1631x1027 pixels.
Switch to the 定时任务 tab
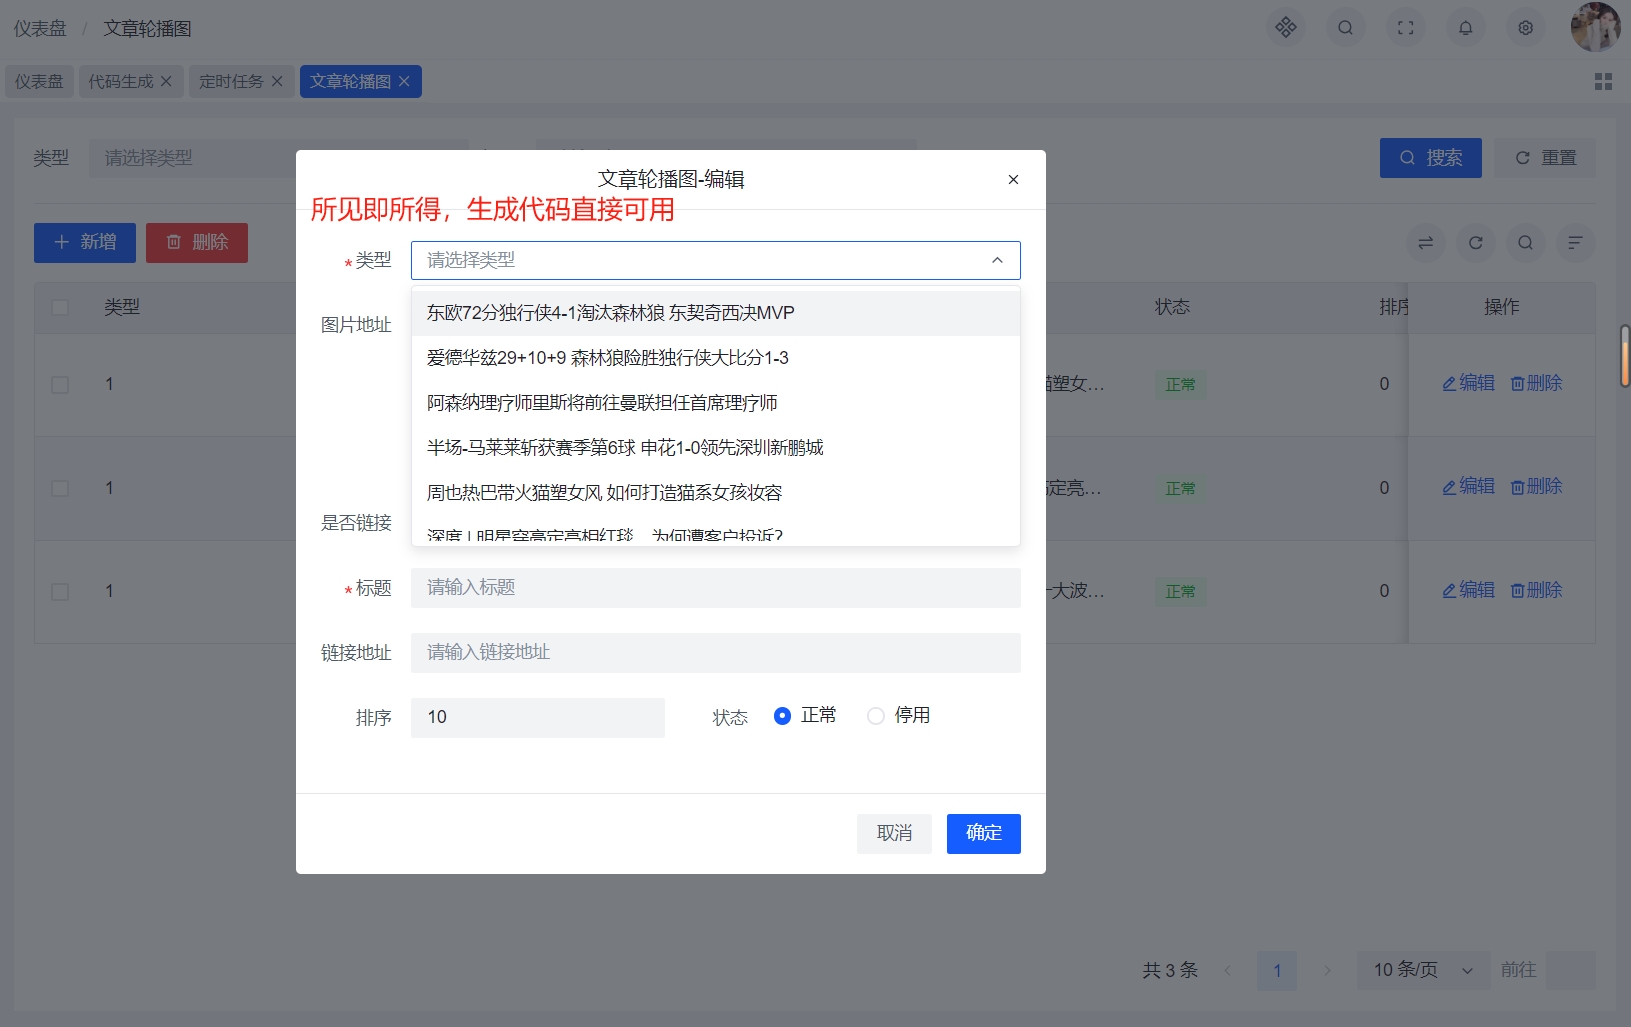(231, 82)
